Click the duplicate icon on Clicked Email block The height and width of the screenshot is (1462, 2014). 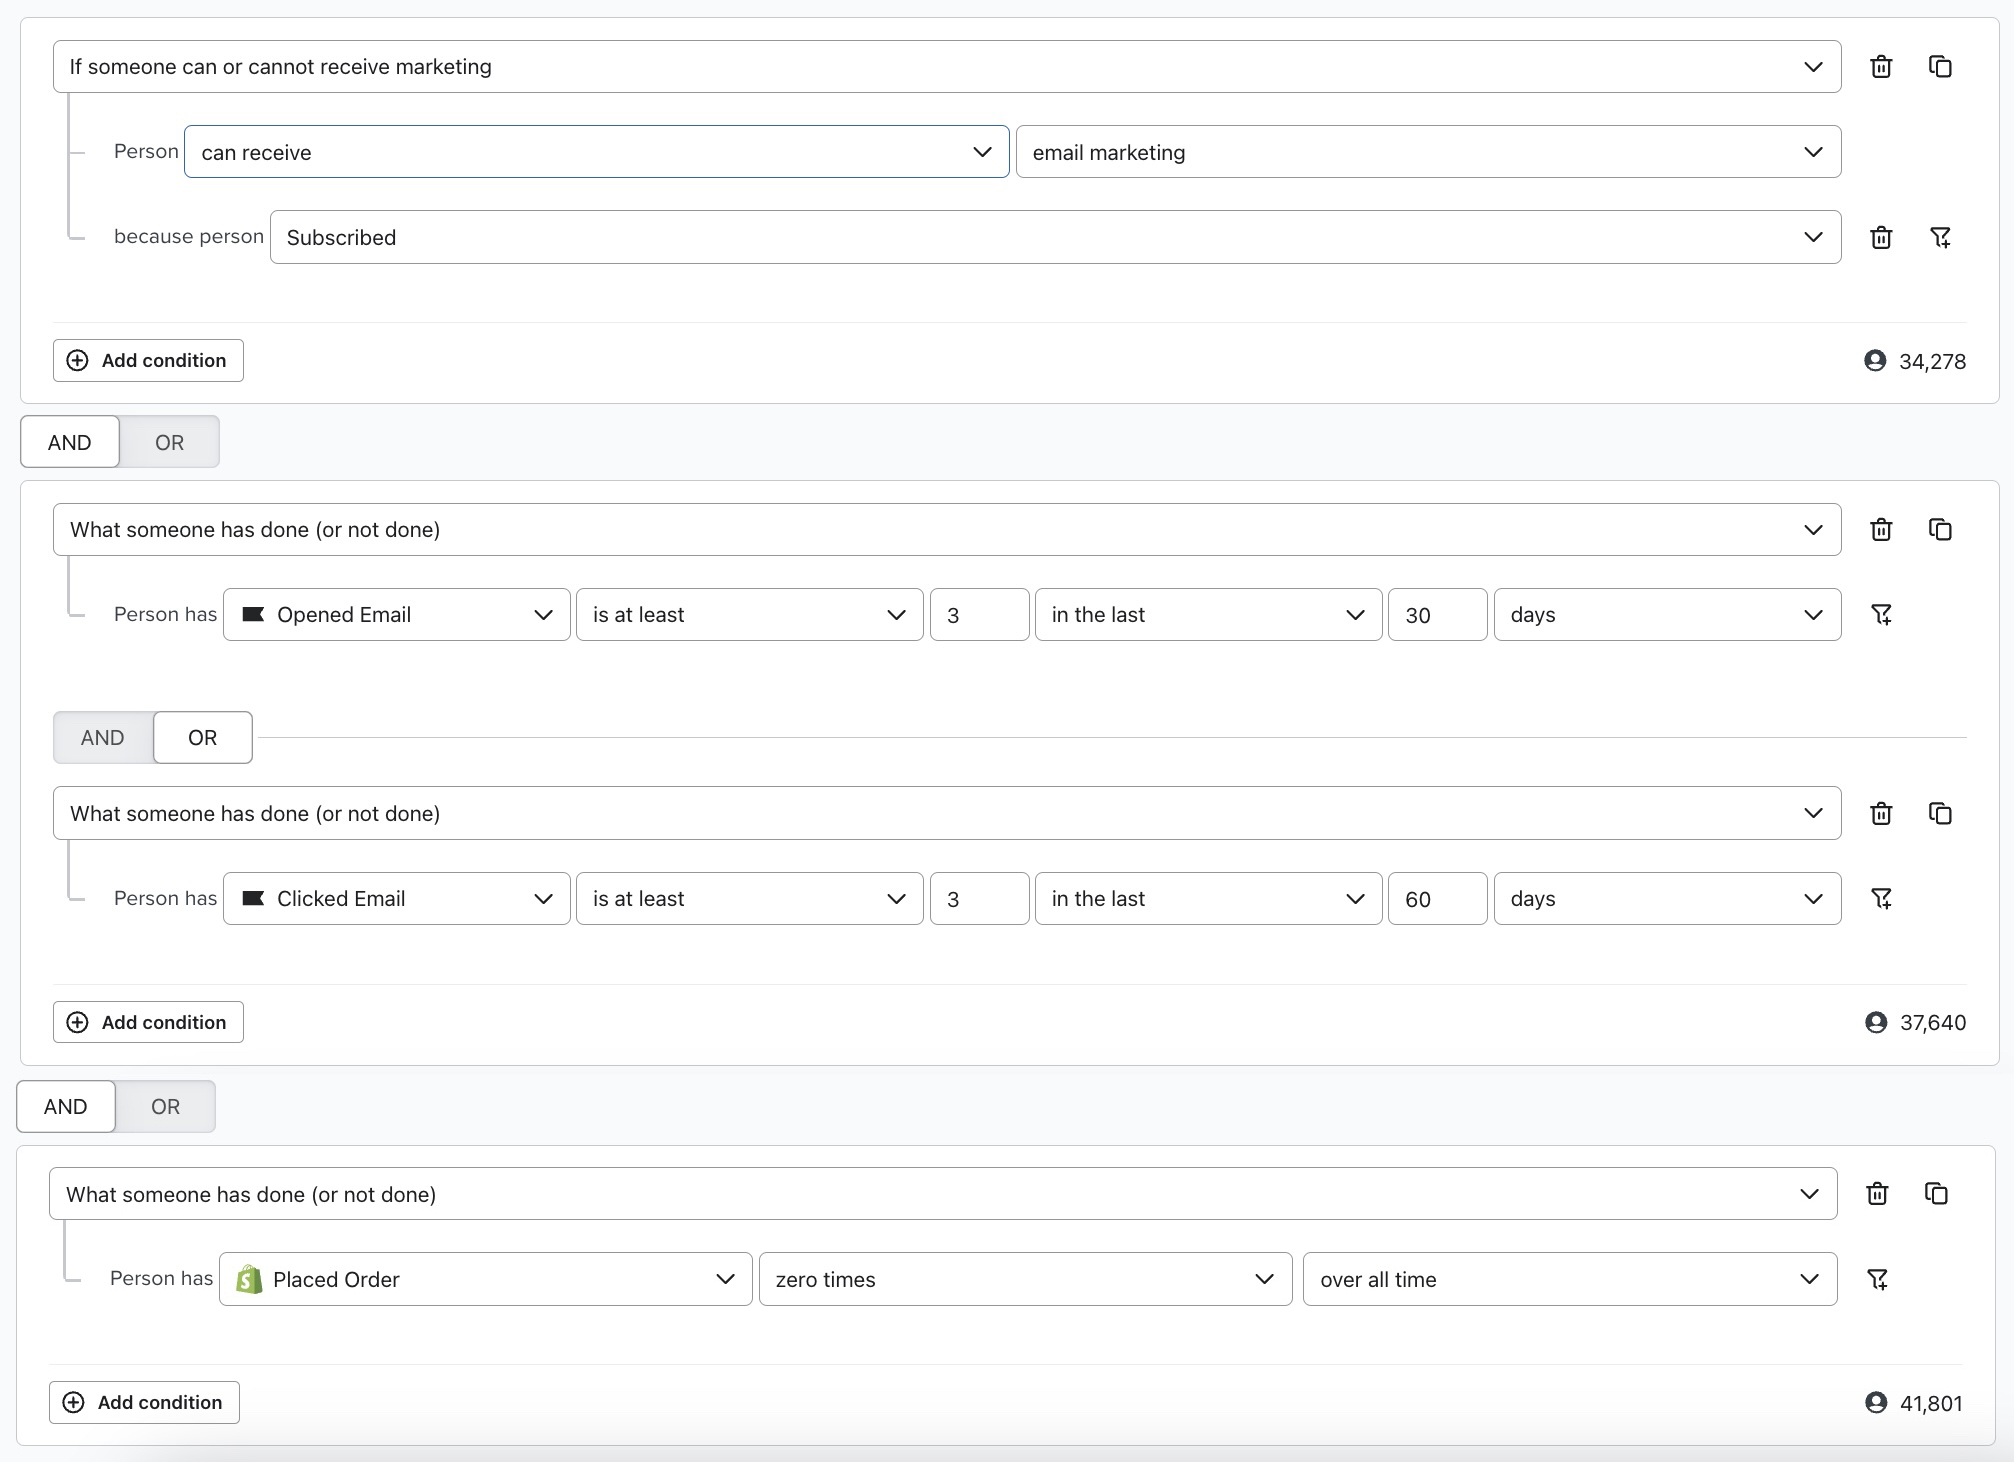coord(1941,813)
